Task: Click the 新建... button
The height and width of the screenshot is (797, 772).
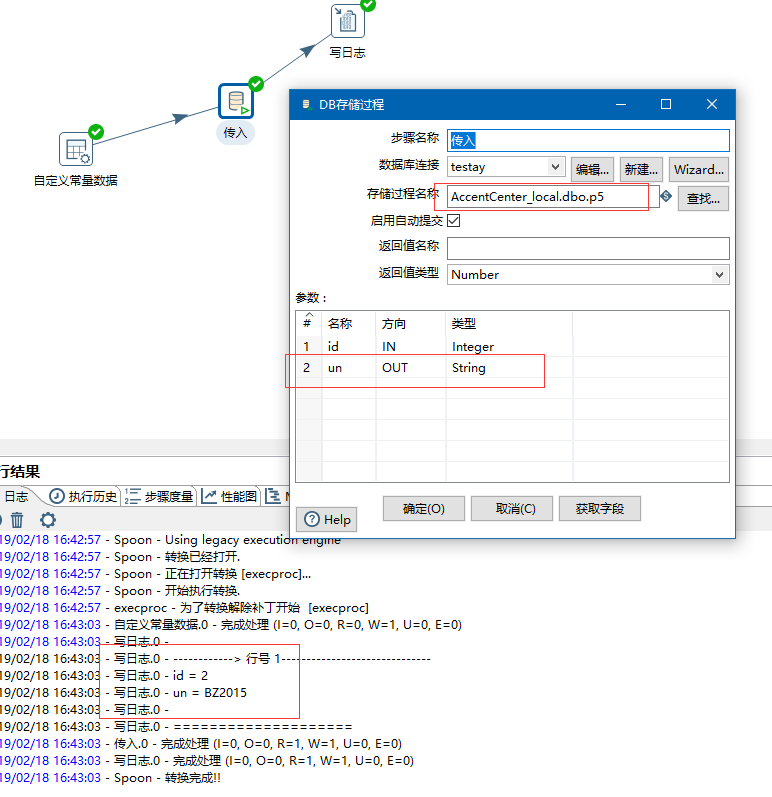Action: [x=641, y=169]
